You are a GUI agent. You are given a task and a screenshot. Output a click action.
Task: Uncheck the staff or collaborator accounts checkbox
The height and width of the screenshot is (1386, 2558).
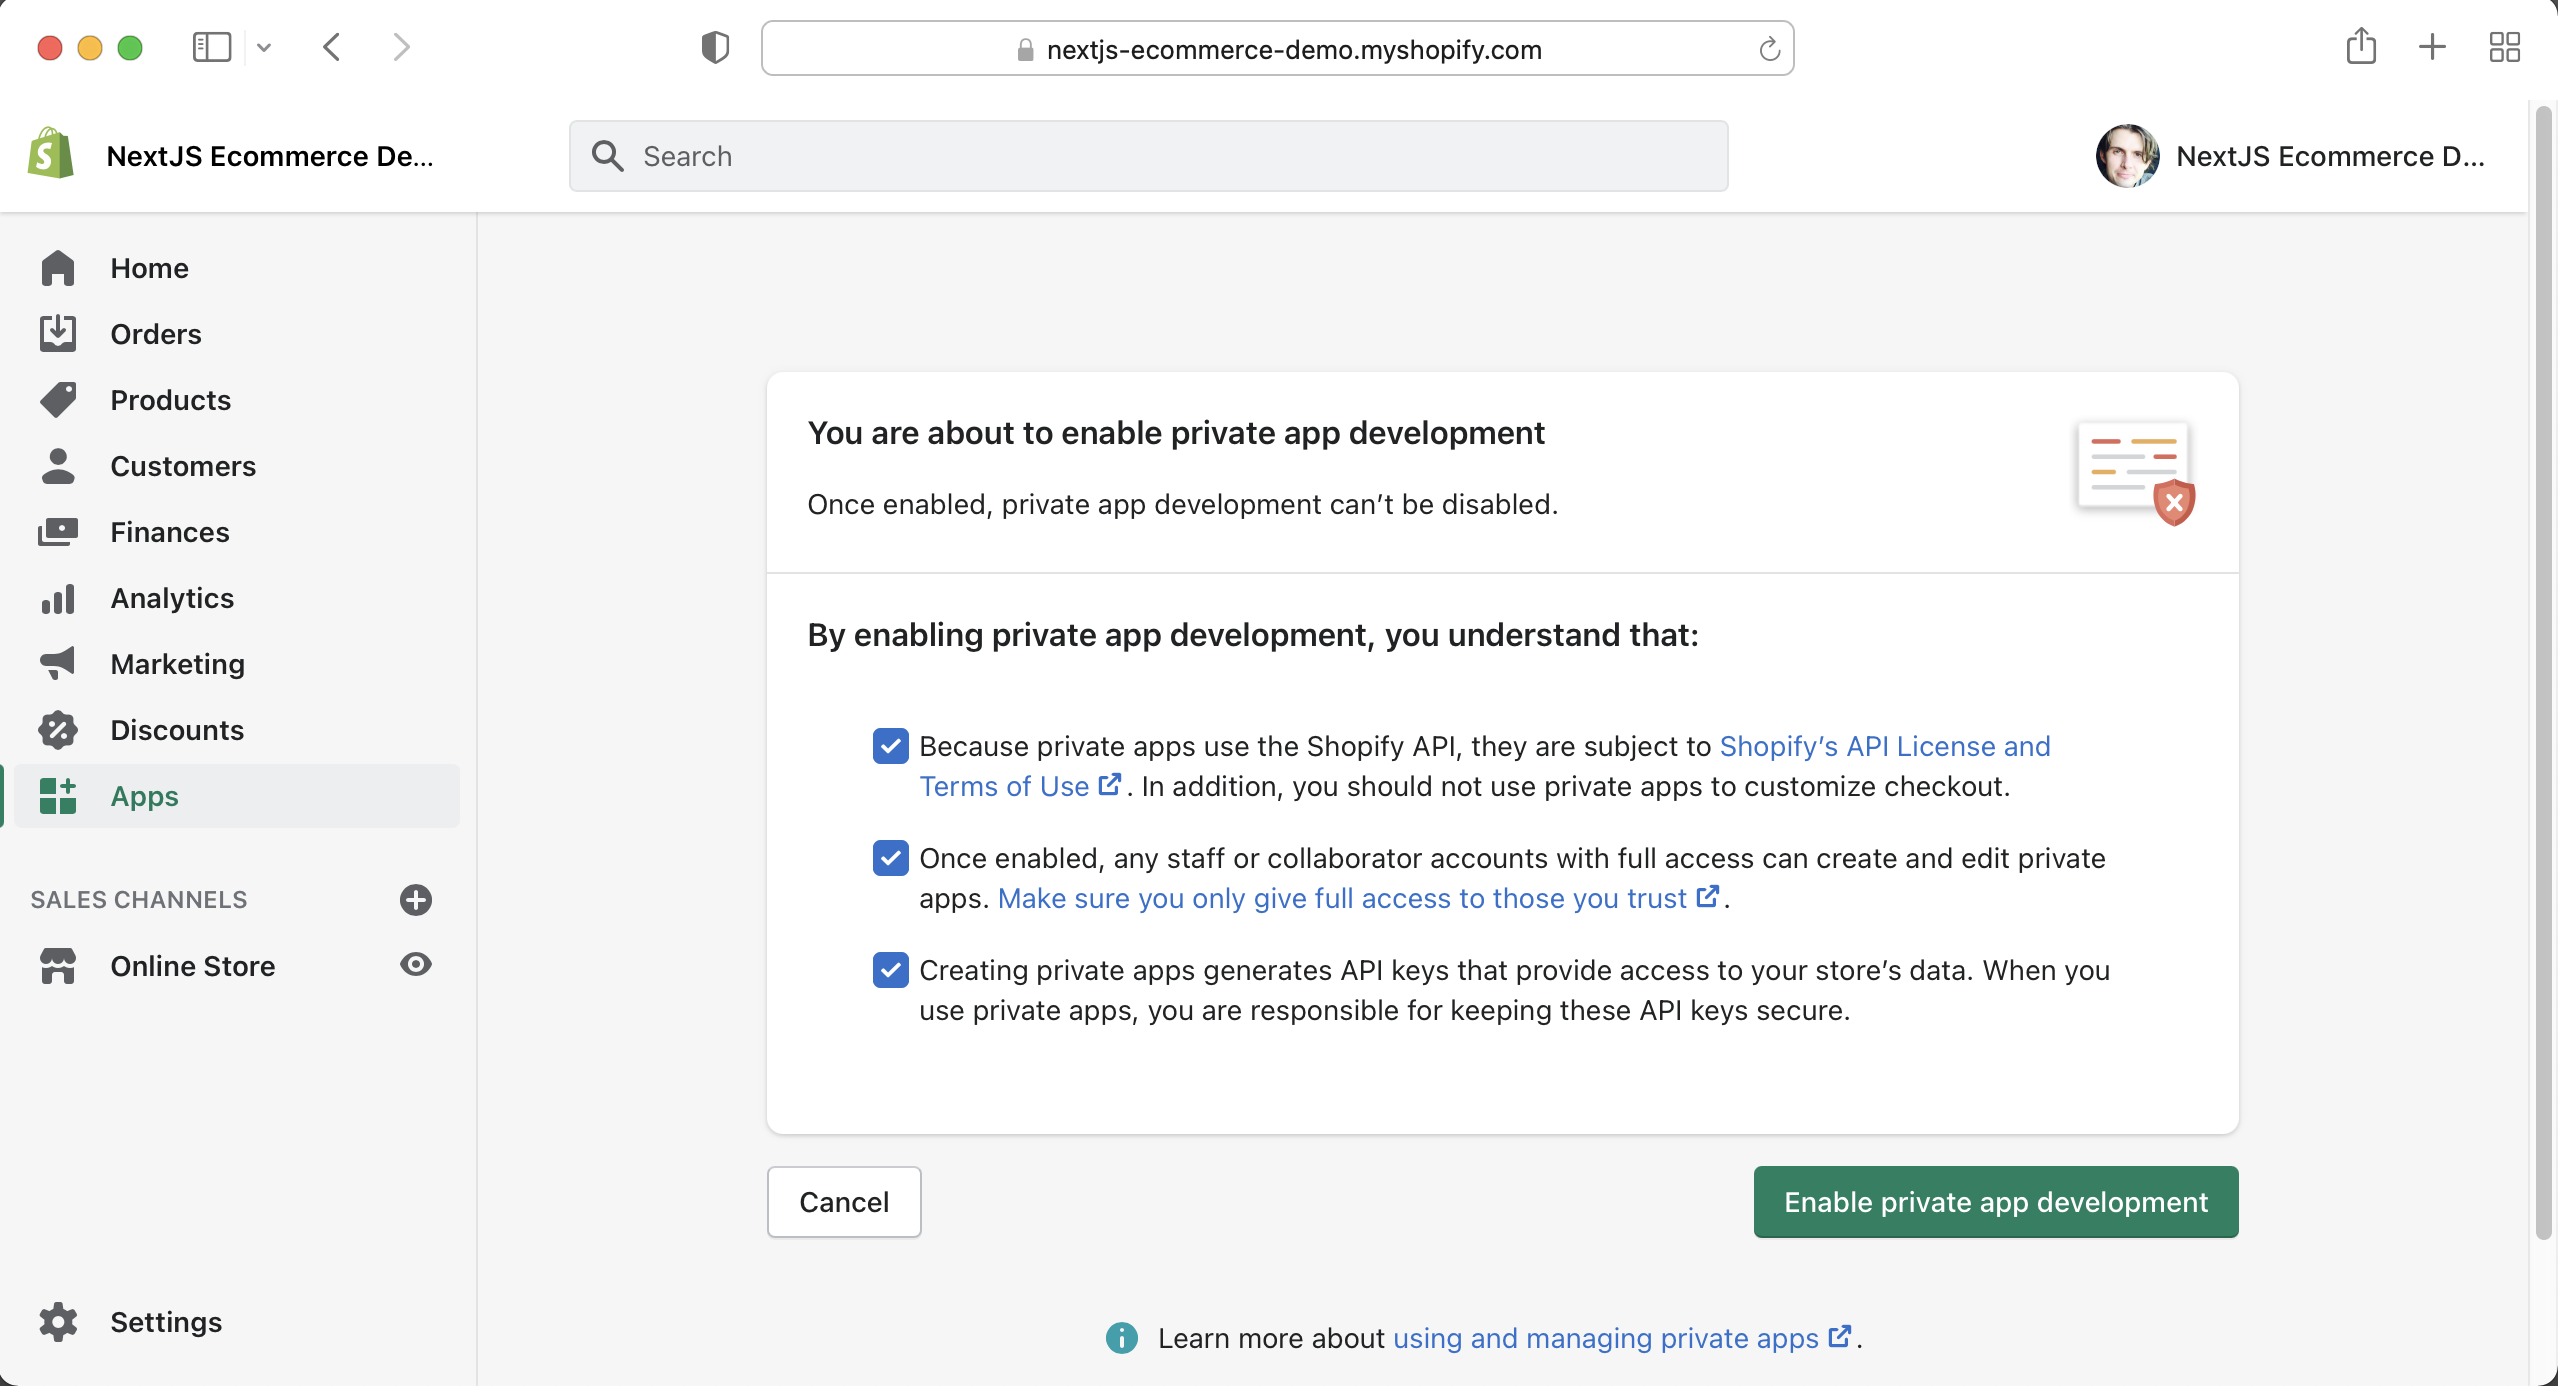pos(890,858)
